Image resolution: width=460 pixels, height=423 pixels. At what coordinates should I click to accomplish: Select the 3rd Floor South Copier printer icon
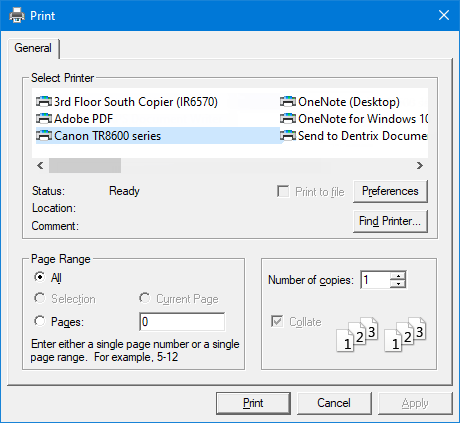click(44, 101)
